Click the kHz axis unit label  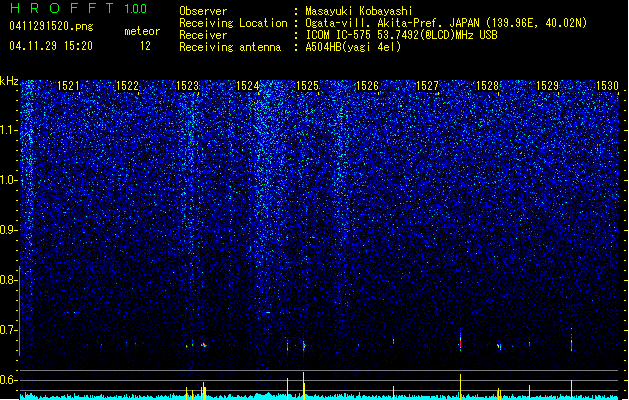pyautogui.click(x=9, y=81)
